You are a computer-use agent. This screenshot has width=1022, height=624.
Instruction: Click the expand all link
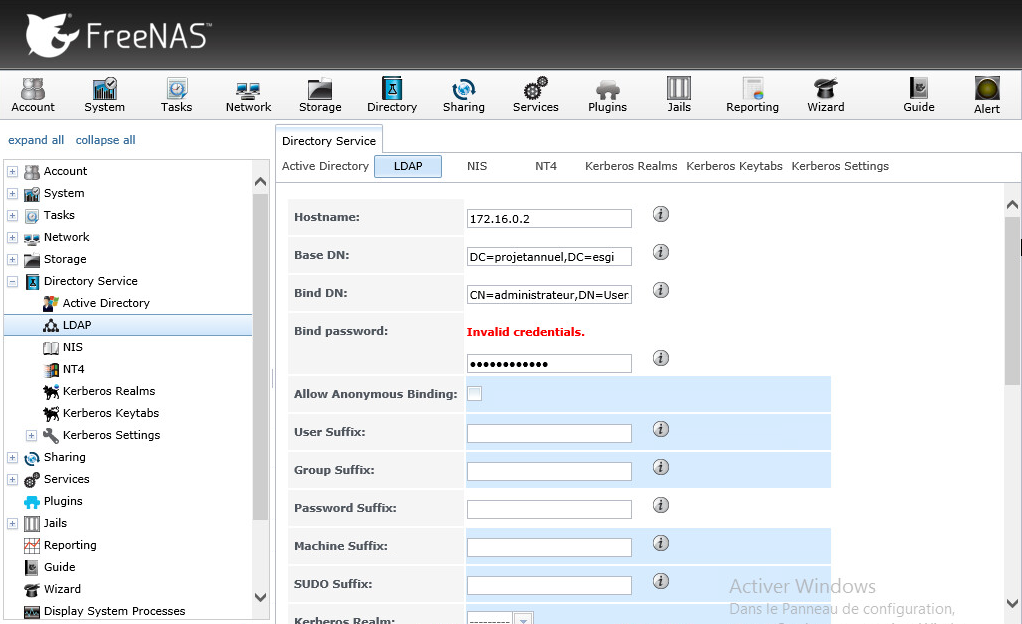tap(36, 140)
